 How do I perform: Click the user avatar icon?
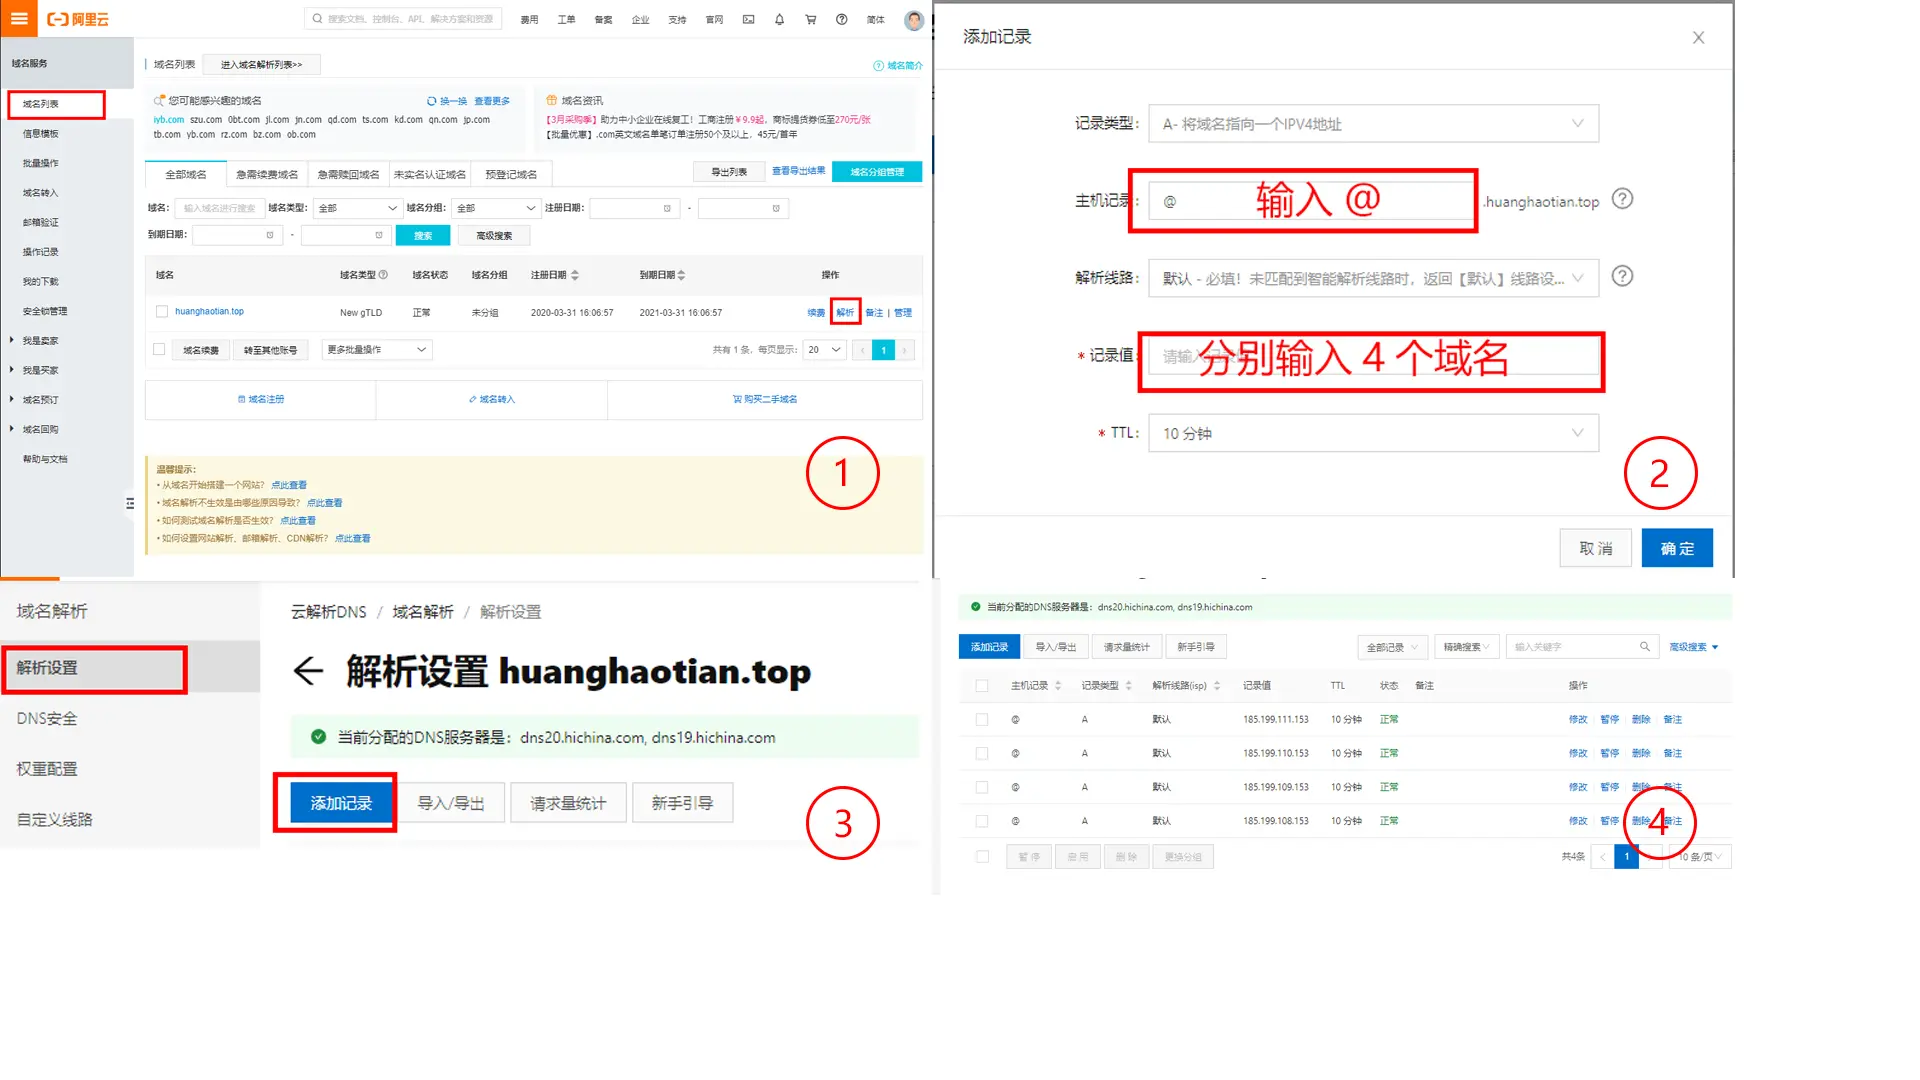point(913,20)
